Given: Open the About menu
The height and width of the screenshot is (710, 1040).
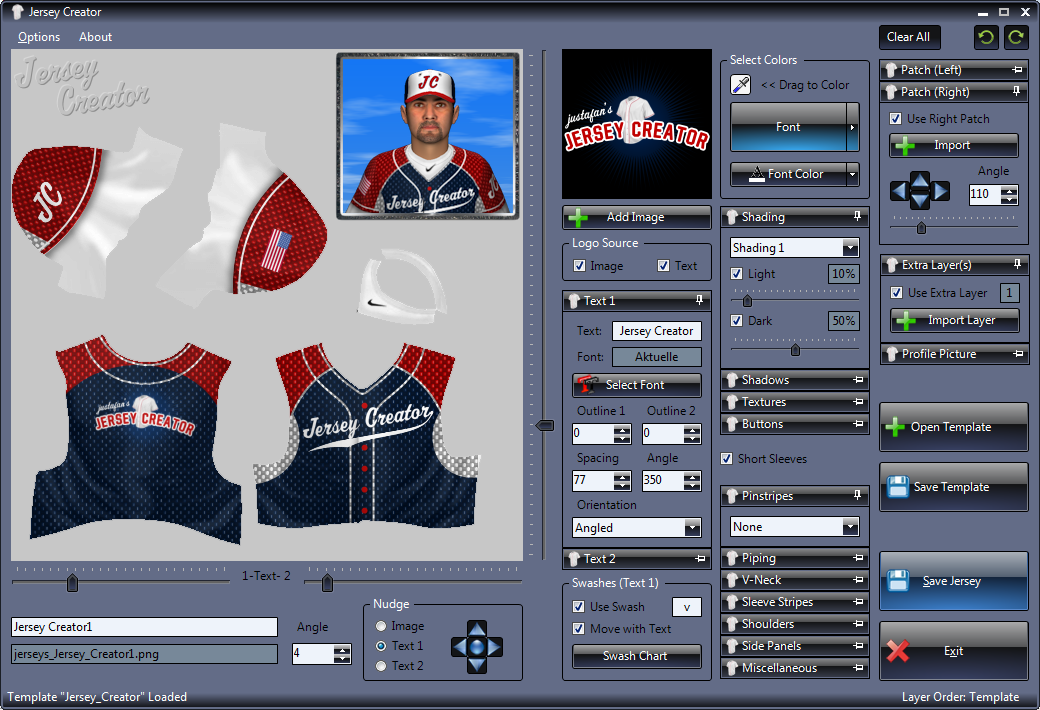Looking at the screenshot, I should click(96, 37).
